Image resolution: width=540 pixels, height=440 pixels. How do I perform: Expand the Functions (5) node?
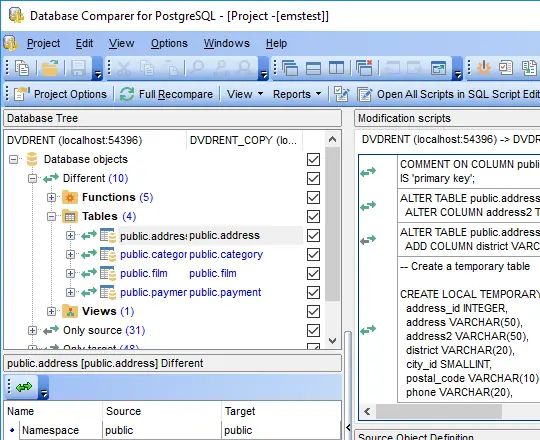pyautogui.click(x=51, y=197)
